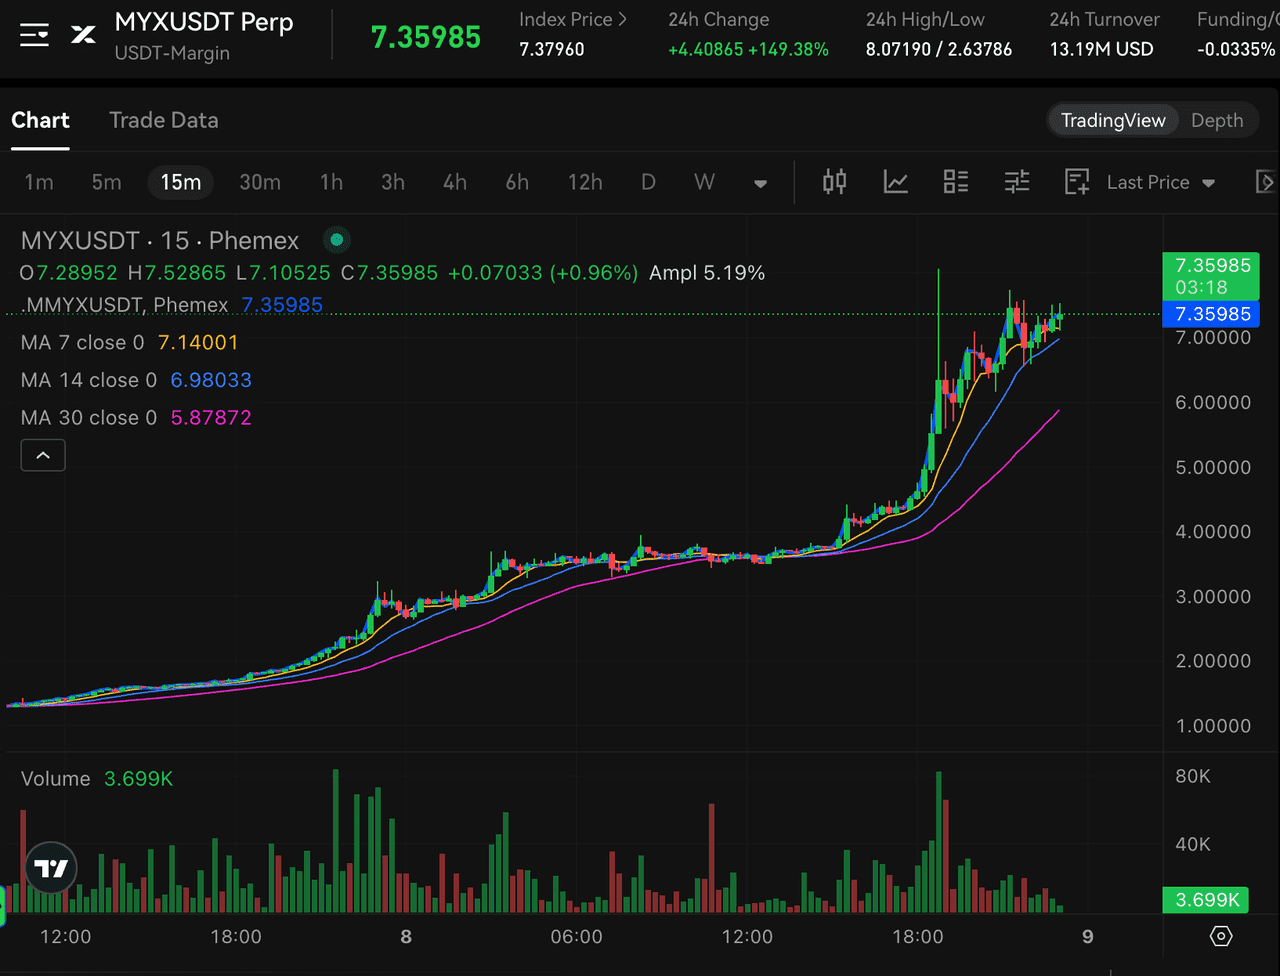
Task: Select the 1h timeframe
Action: pos(331,182)
